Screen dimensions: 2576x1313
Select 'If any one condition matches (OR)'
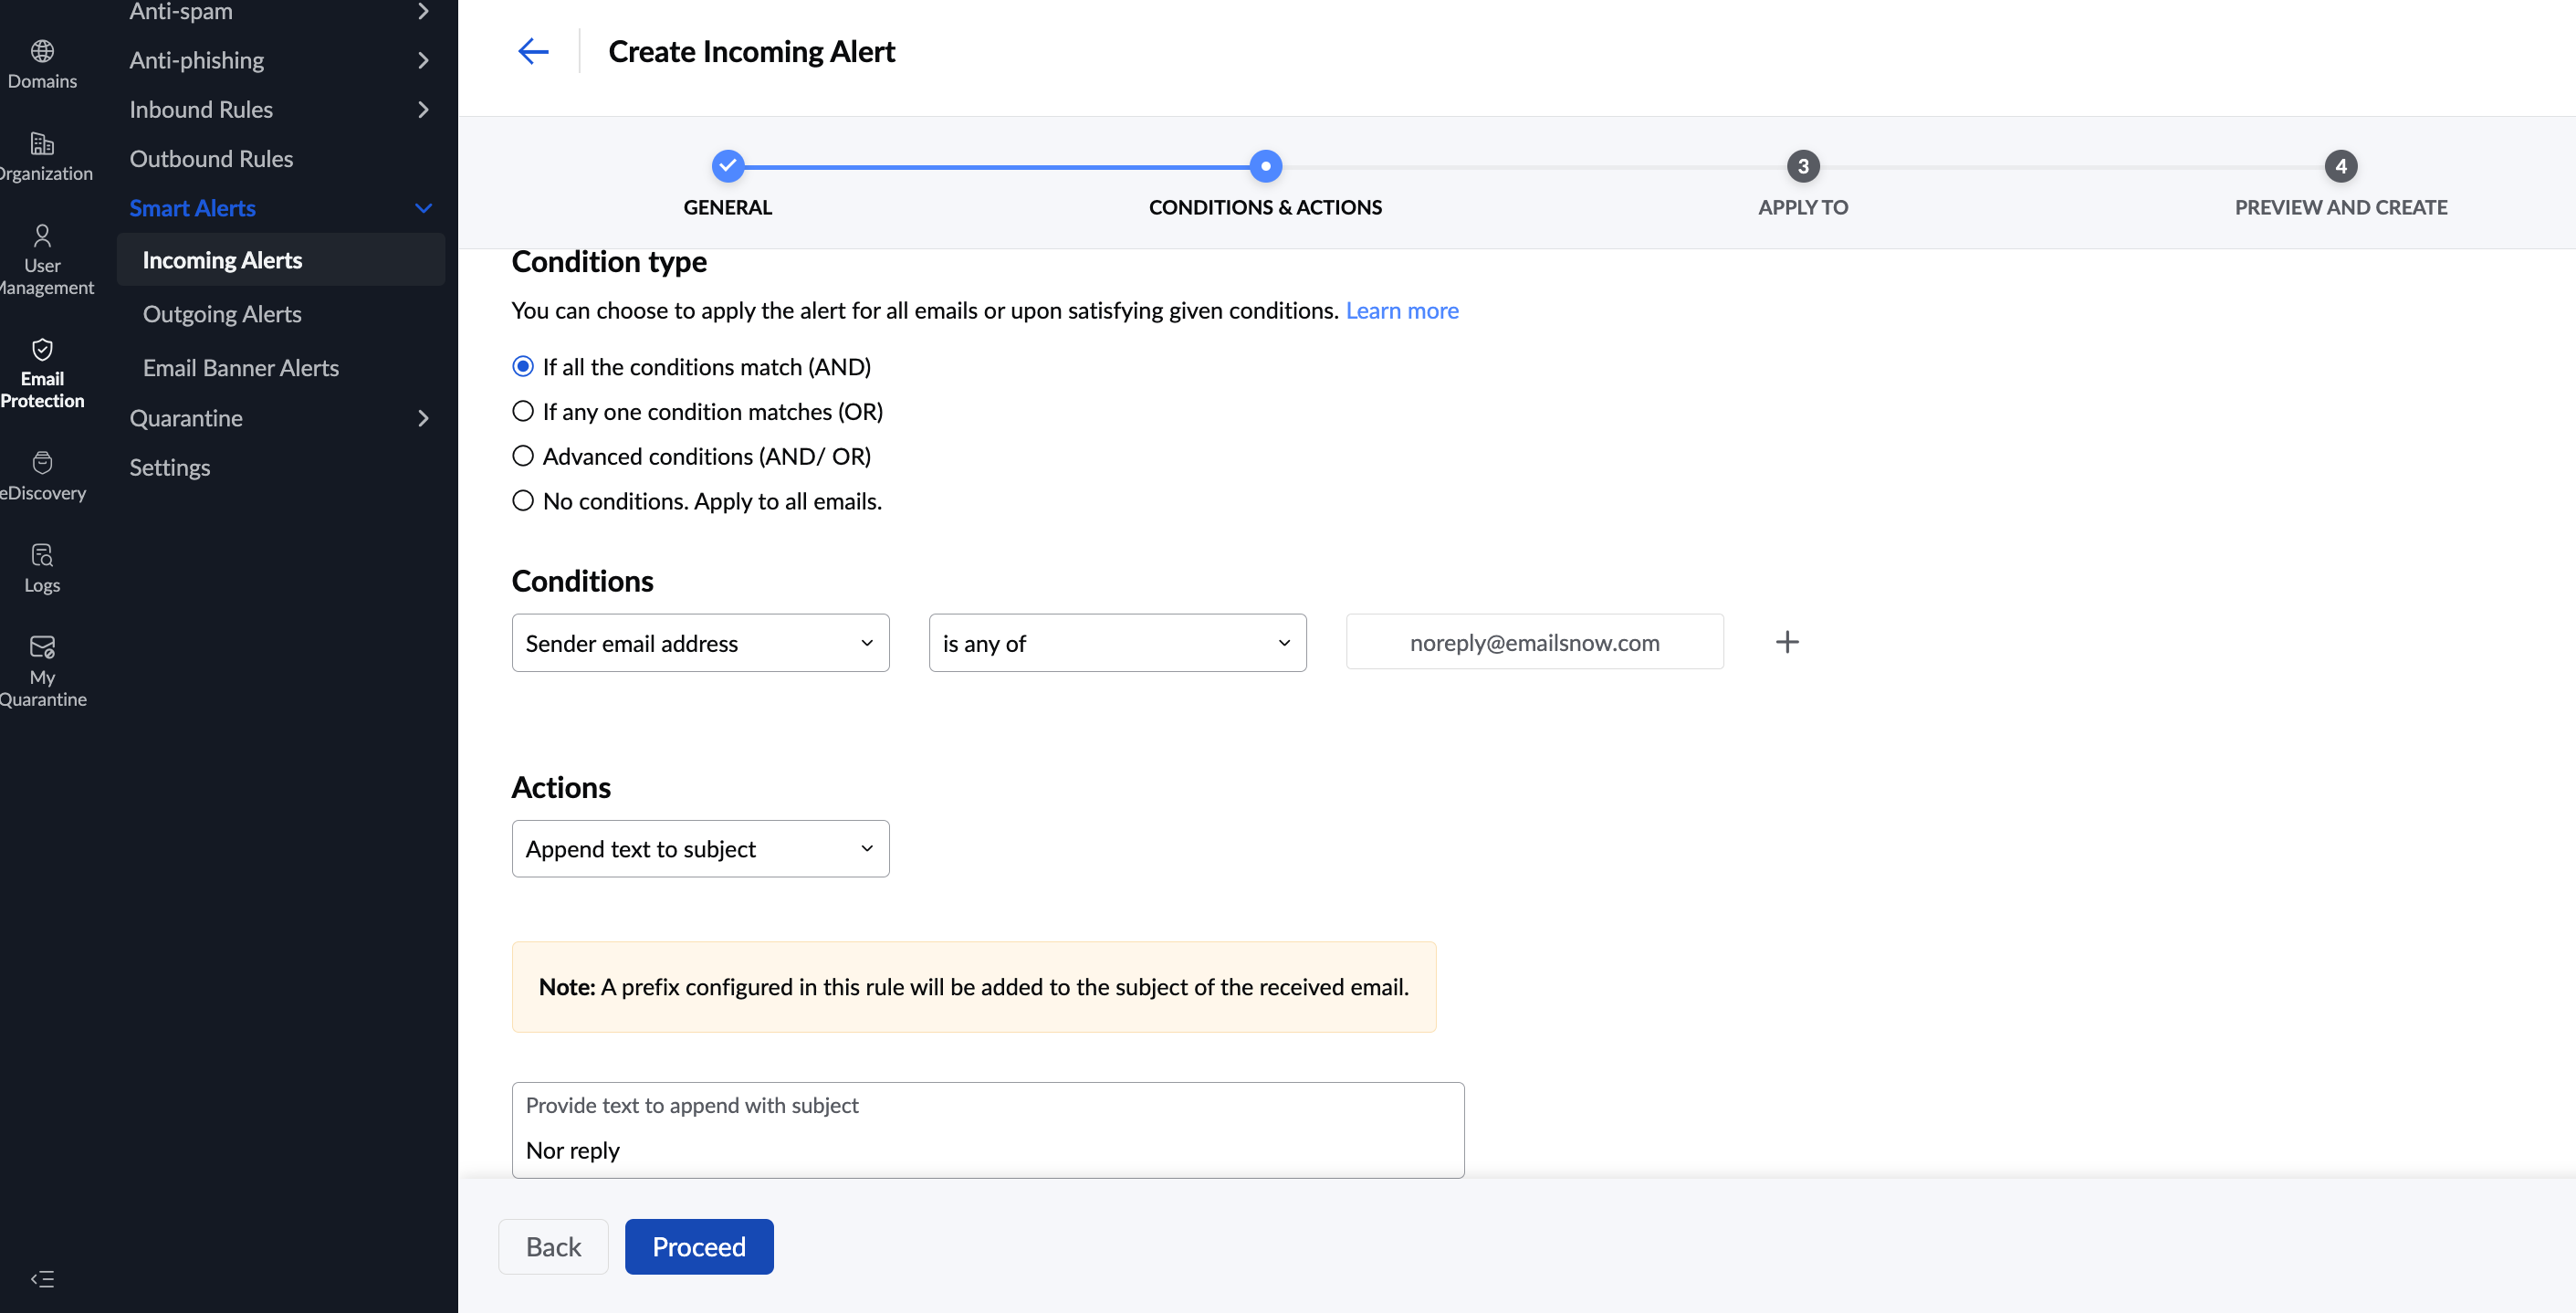click(x=523, y=411)
